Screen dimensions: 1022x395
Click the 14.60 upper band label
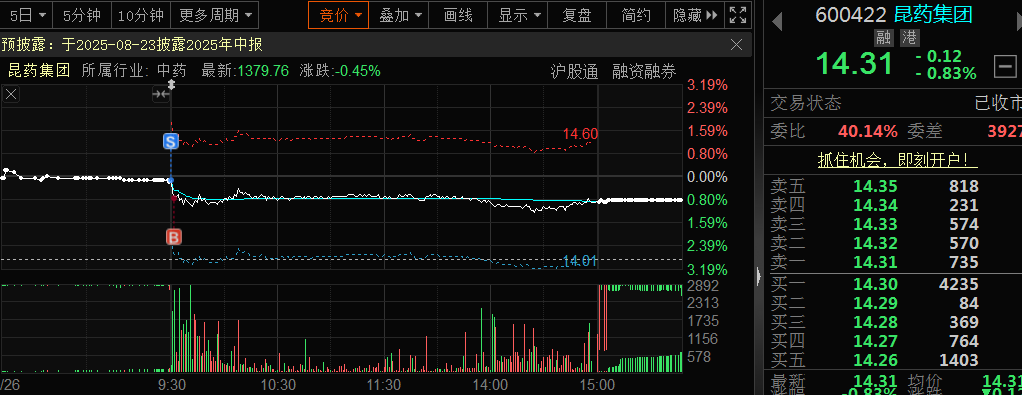pos(580,134)
